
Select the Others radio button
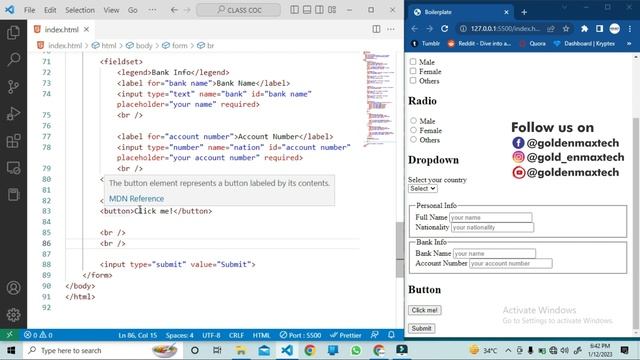coord(413,139)
